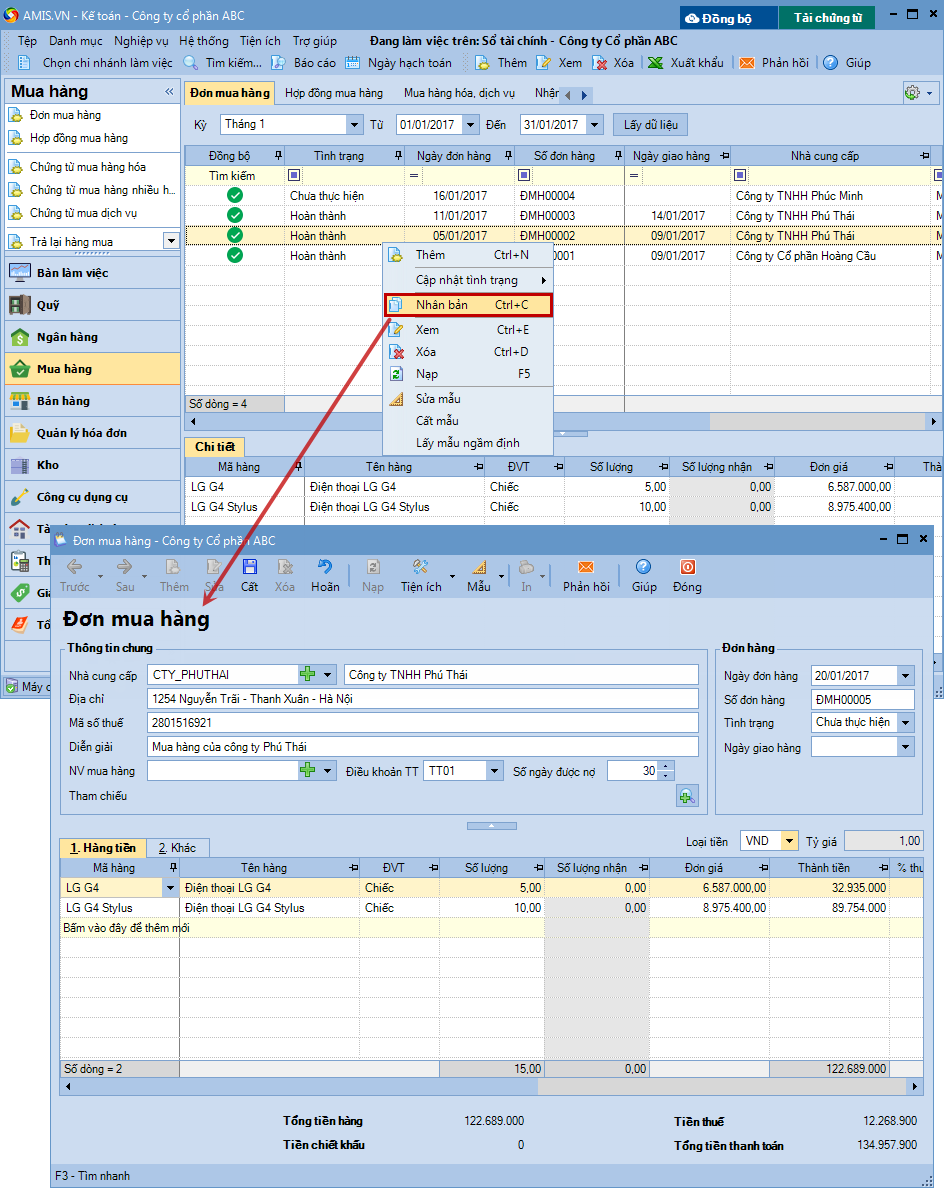
Task: Expand the Tình trạng dropdown
Action: 905,722
